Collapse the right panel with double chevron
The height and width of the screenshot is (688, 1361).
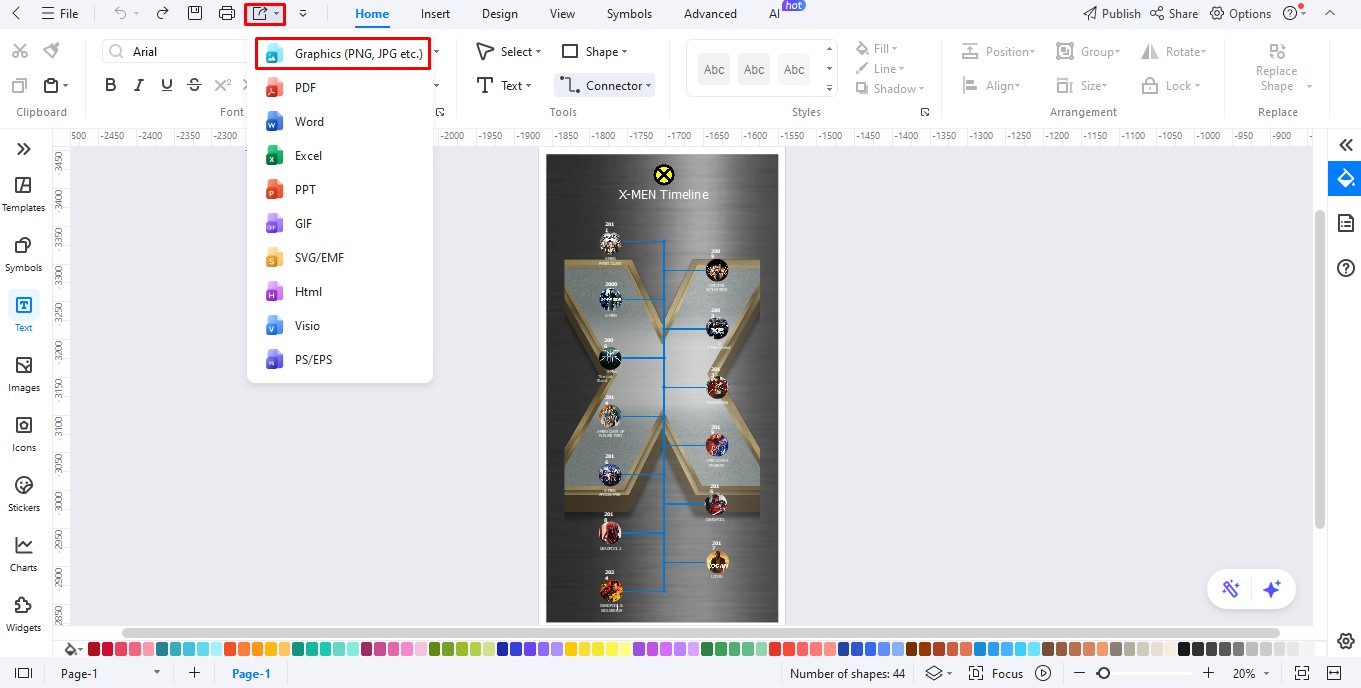click(x=1346, y=146)
